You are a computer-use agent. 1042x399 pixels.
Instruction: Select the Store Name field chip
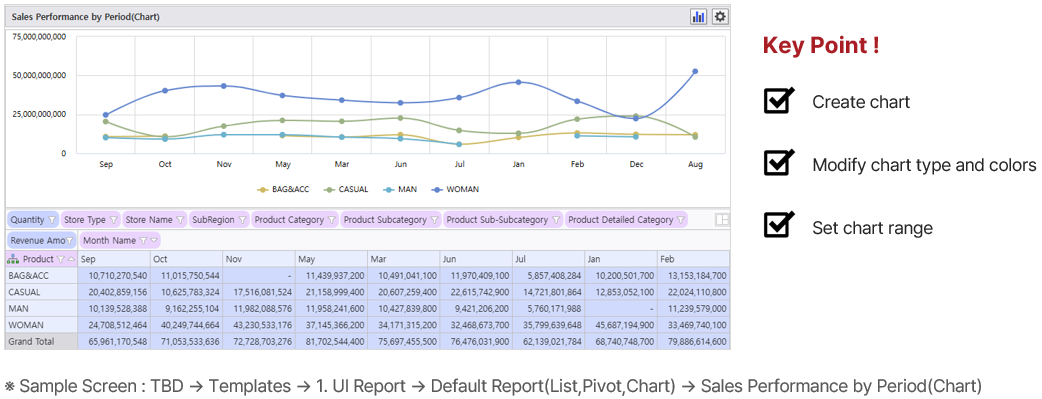pos(155,219)
